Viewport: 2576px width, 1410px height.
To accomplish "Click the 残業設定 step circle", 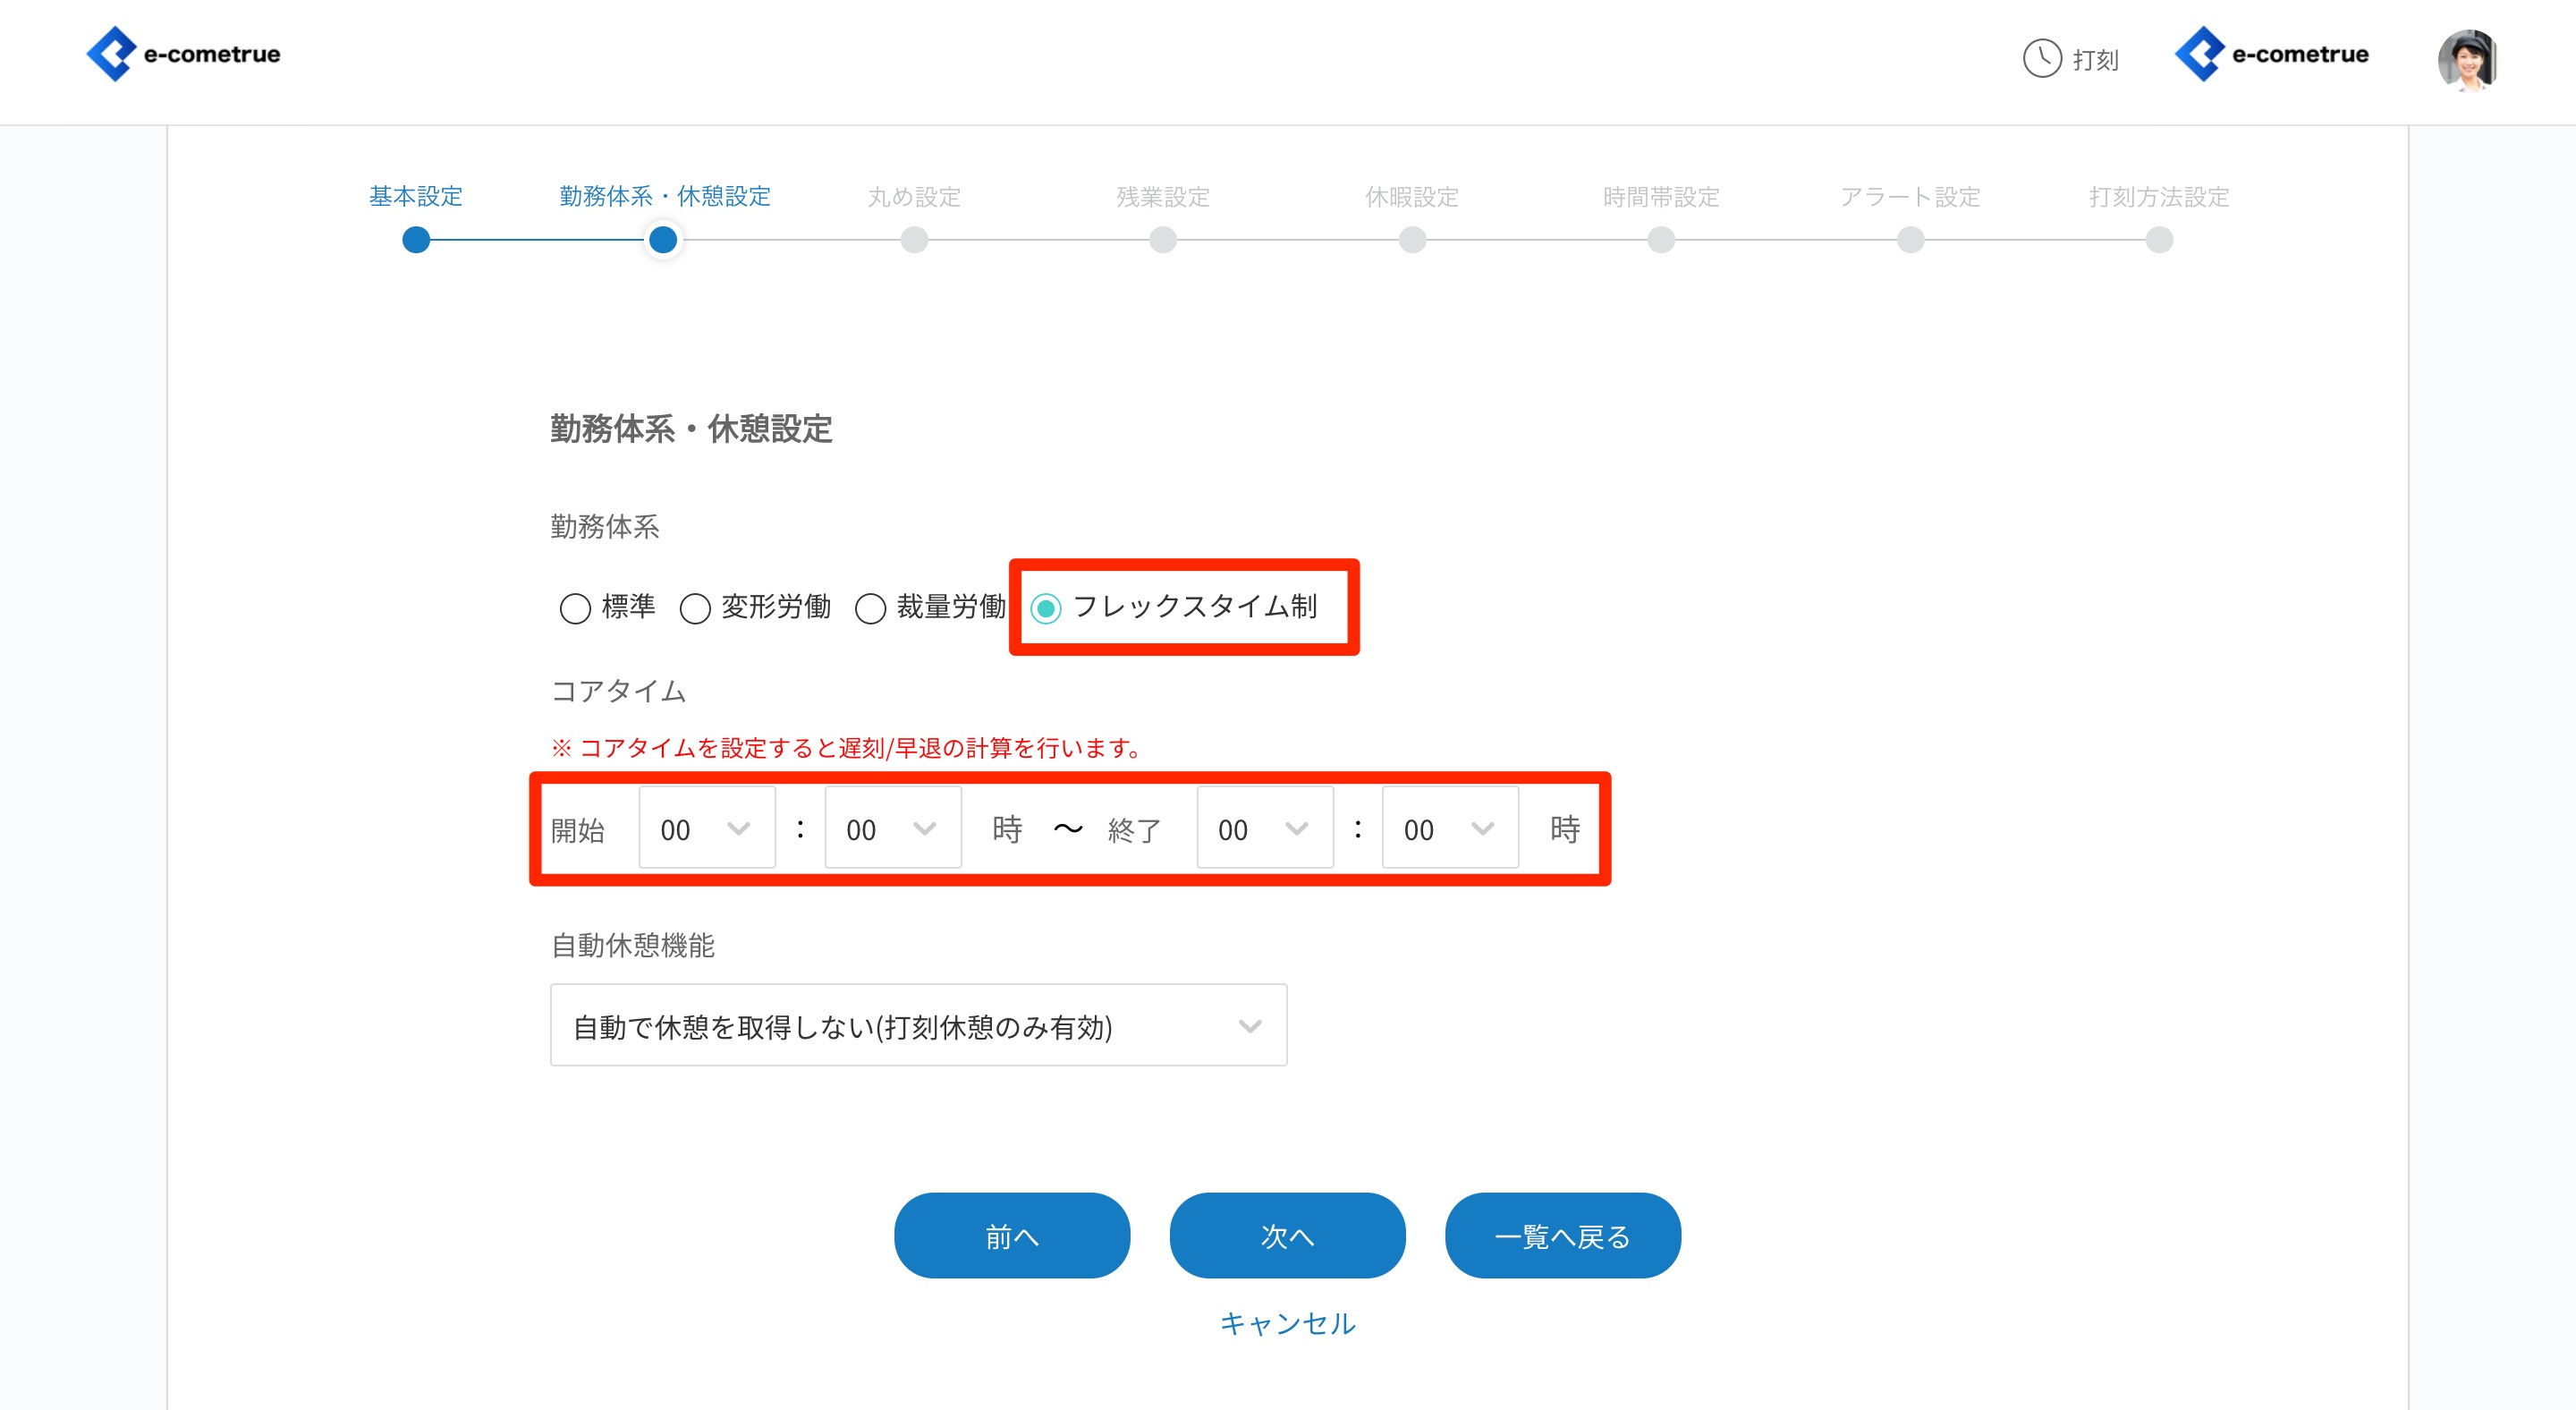I will click(1163, 240).
